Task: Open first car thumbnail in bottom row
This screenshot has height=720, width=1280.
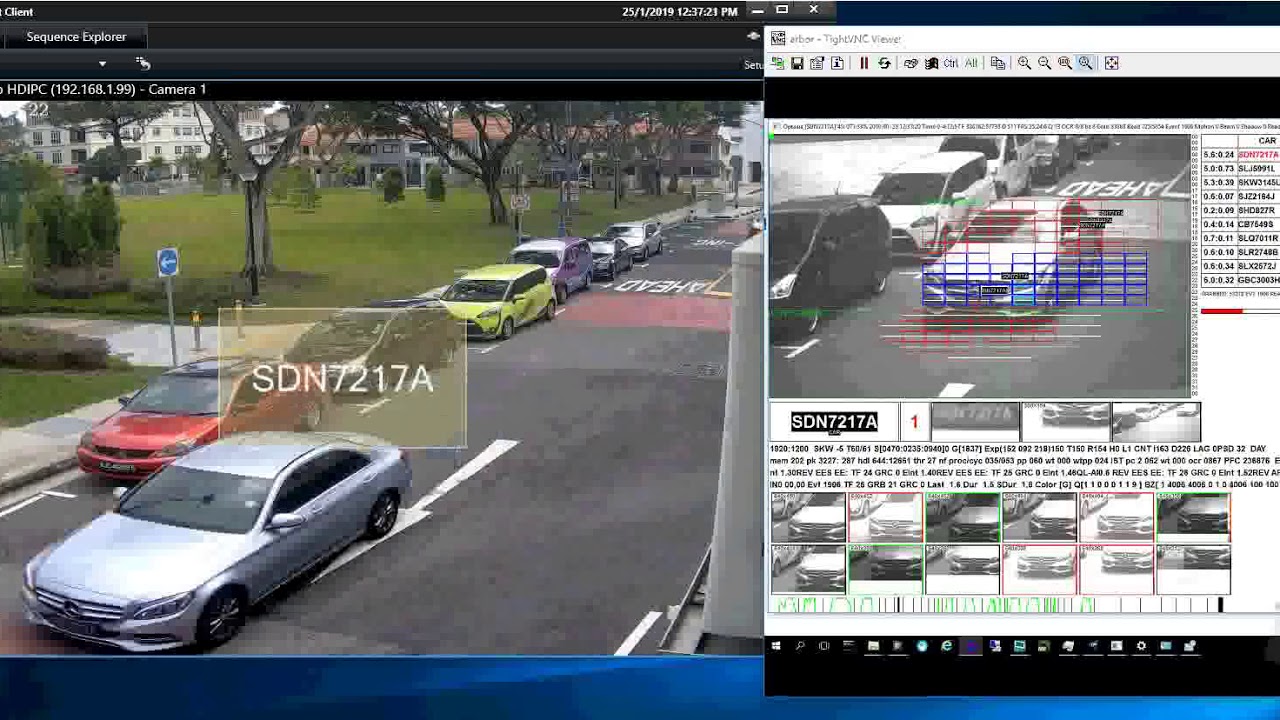Action: (x=809, y=569)
